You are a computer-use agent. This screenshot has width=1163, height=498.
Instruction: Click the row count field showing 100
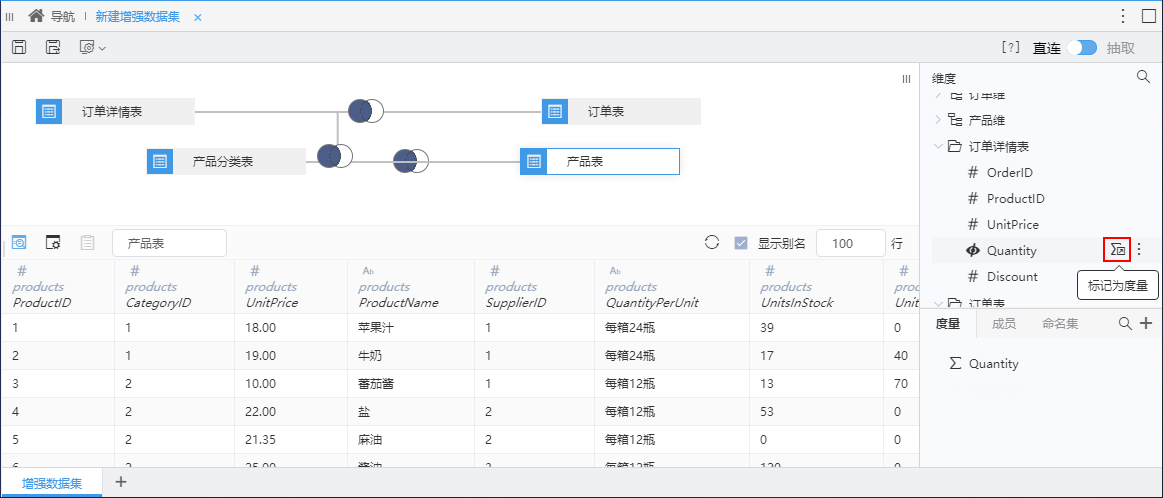[851, 243]
